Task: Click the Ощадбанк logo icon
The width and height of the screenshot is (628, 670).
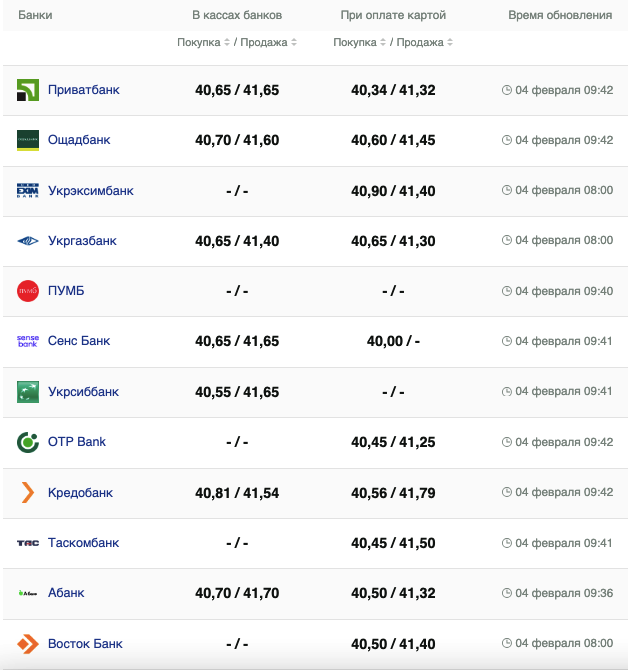Action: (28, 140)
